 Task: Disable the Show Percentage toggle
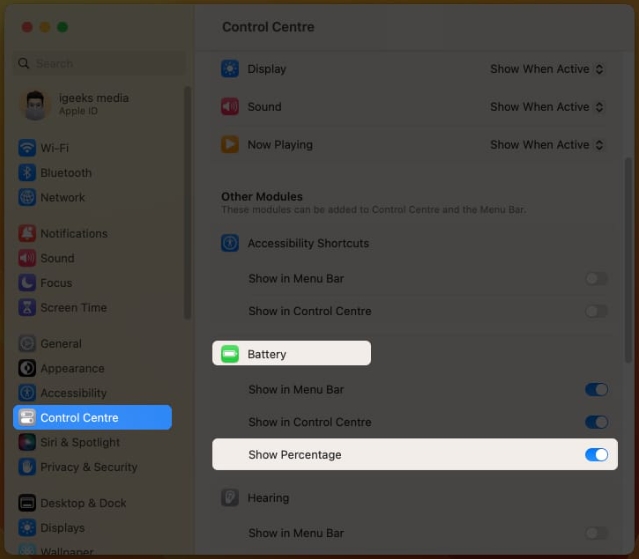[x=596, y=455]
